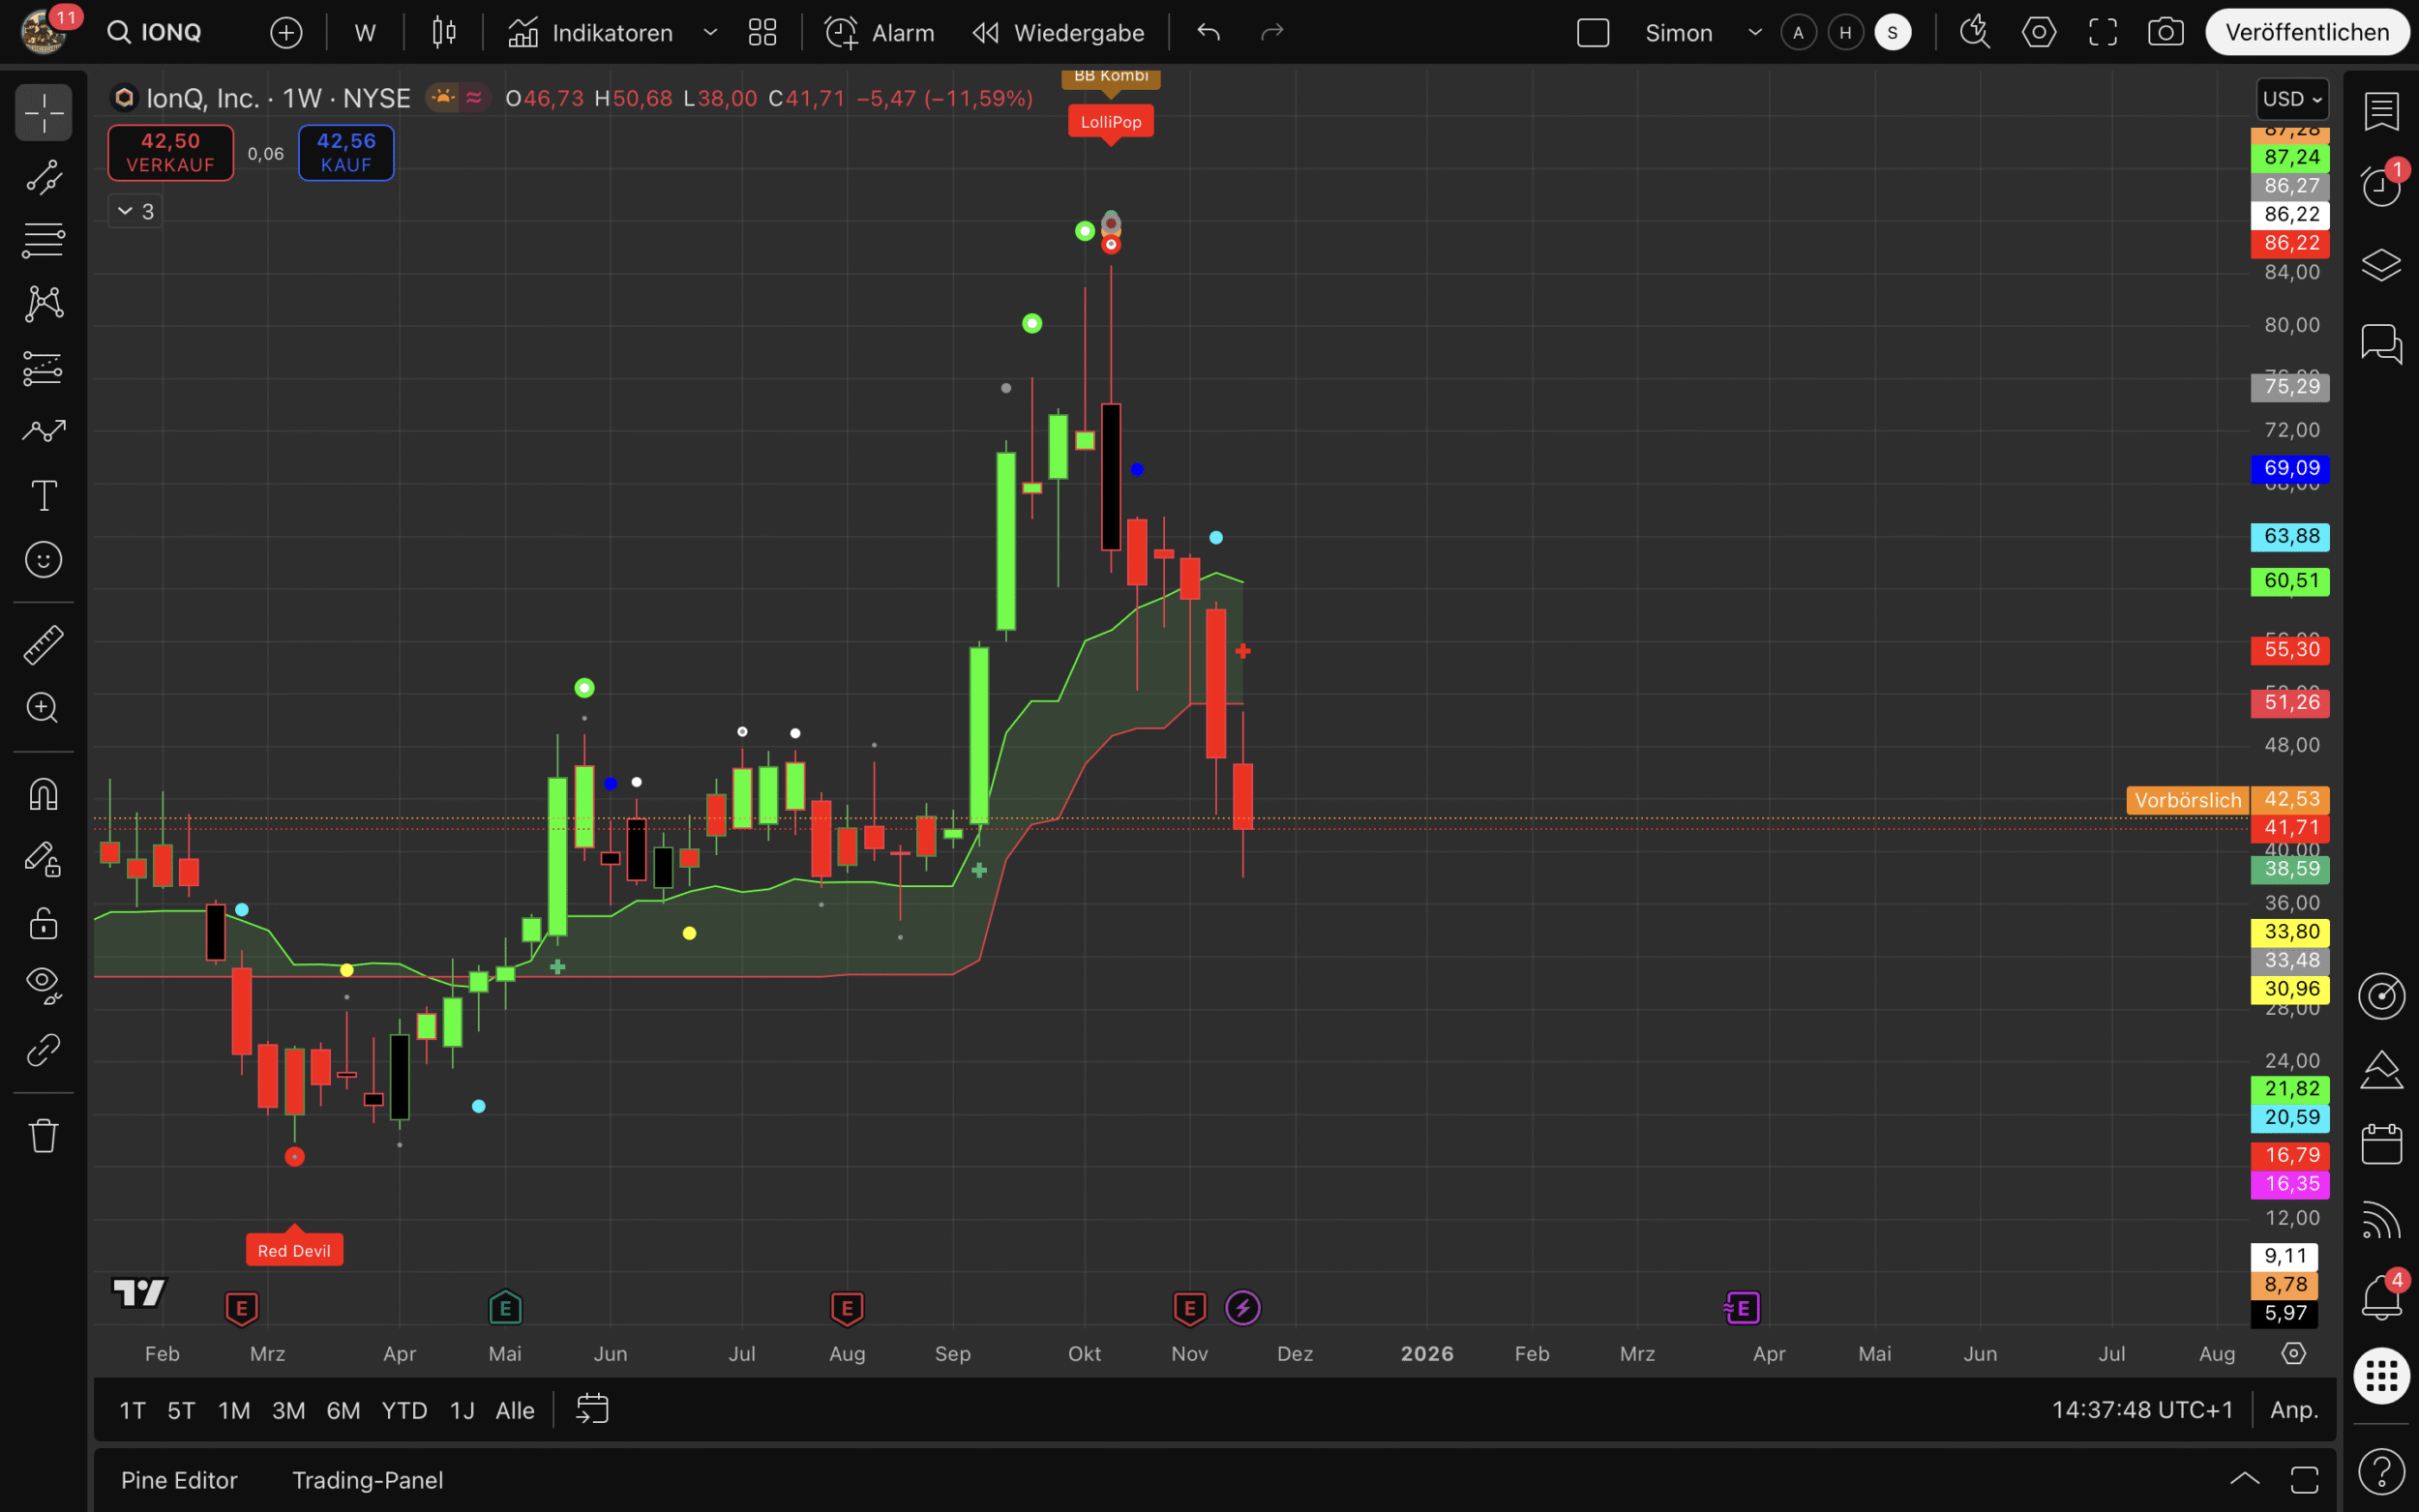Expand the collapsed indicator legend showing 3
This screenshot has height=1512, width=2419.
pyautogui.click(x=135, y=211)
